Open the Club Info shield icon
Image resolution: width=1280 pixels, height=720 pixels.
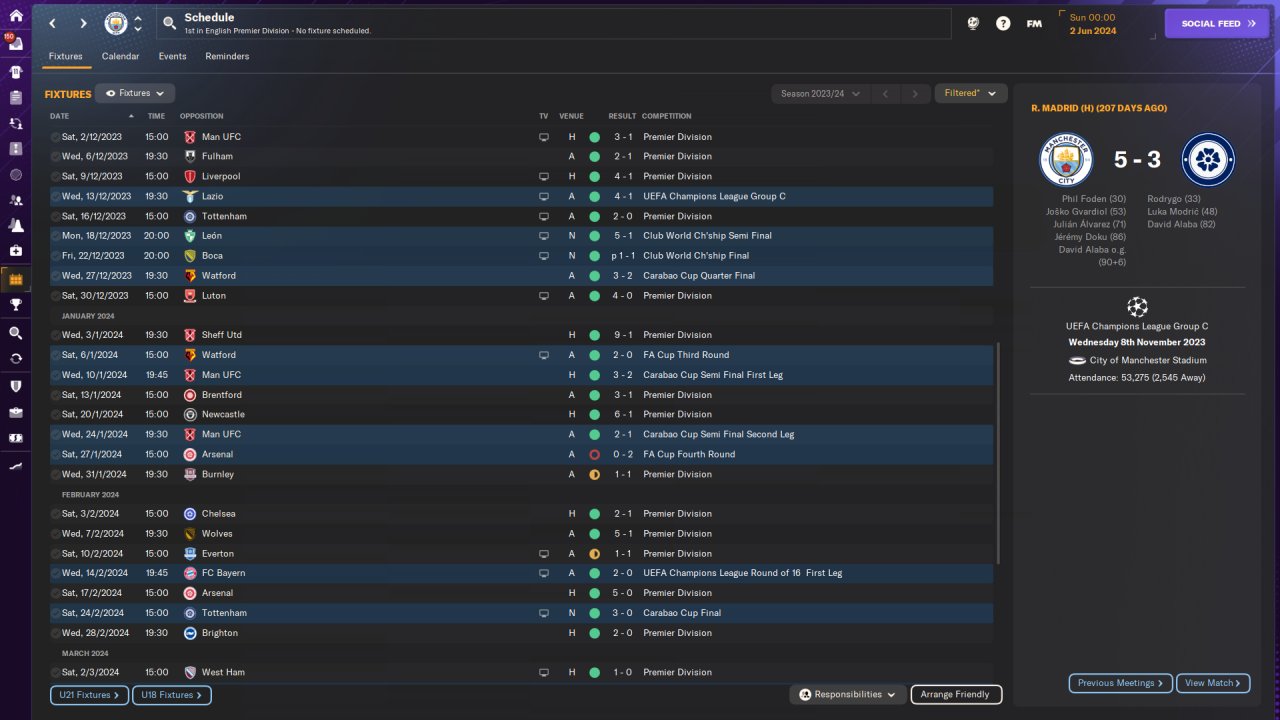coord(15,386)
